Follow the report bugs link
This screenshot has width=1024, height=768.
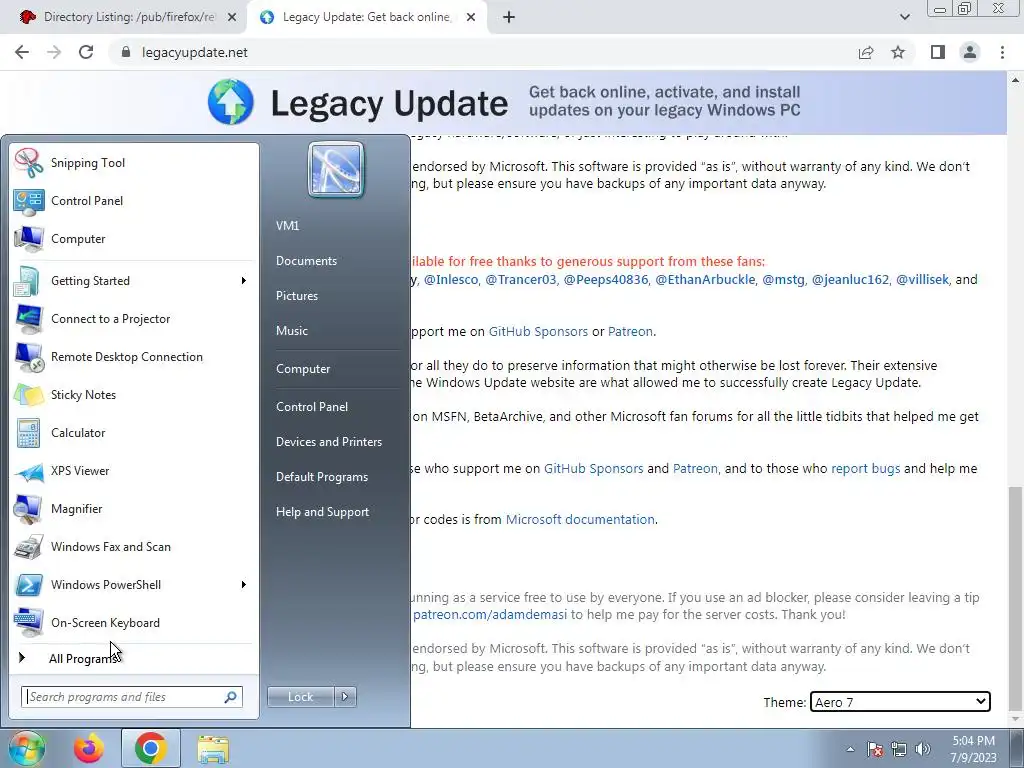pyautogui.click(x=865, y=468)
